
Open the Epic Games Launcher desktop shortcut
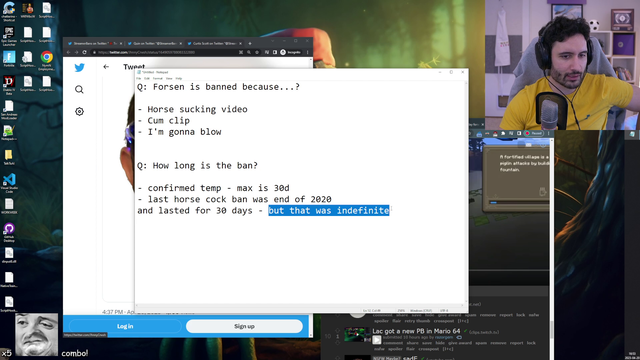point(9,35)
